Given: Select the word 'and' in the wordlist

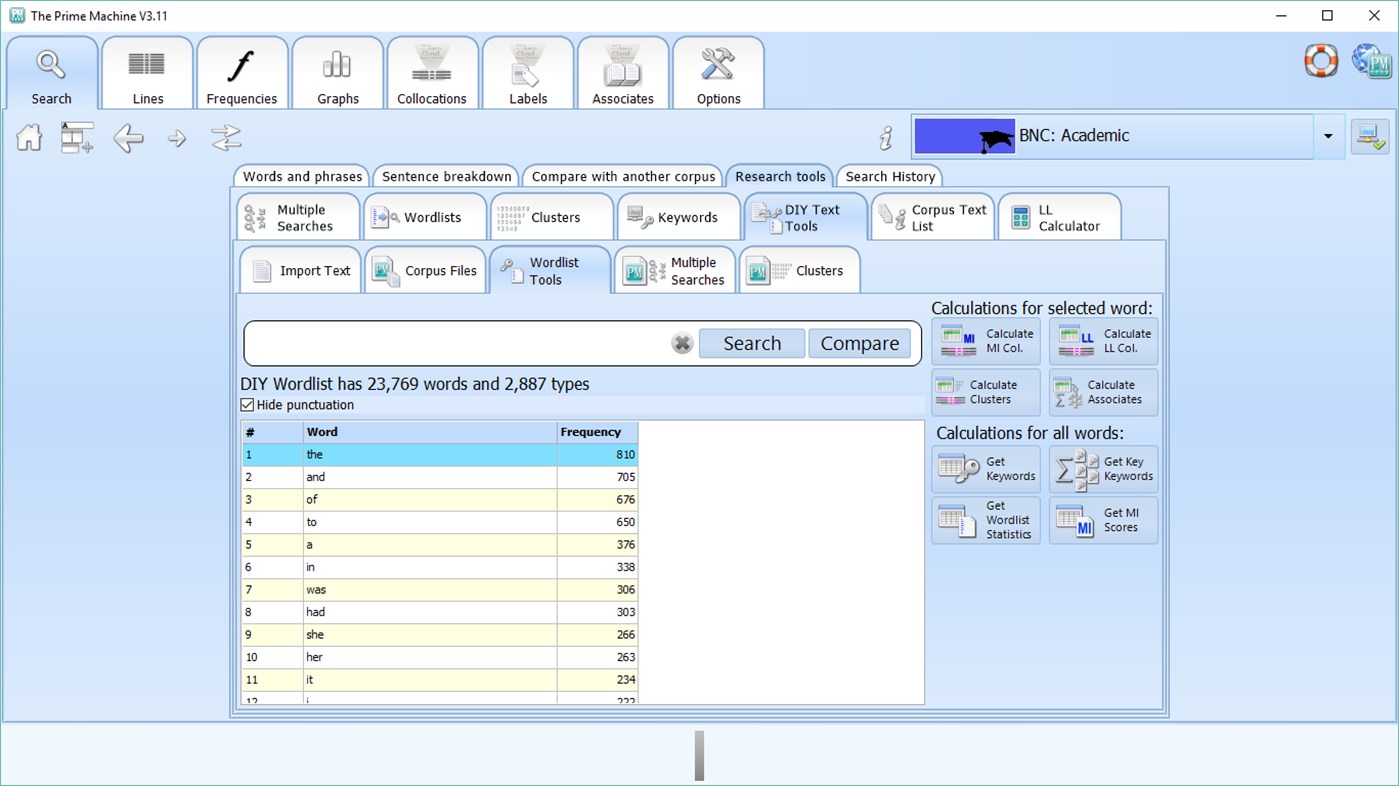Looking at the screenshot, I should tap(430, 477).
